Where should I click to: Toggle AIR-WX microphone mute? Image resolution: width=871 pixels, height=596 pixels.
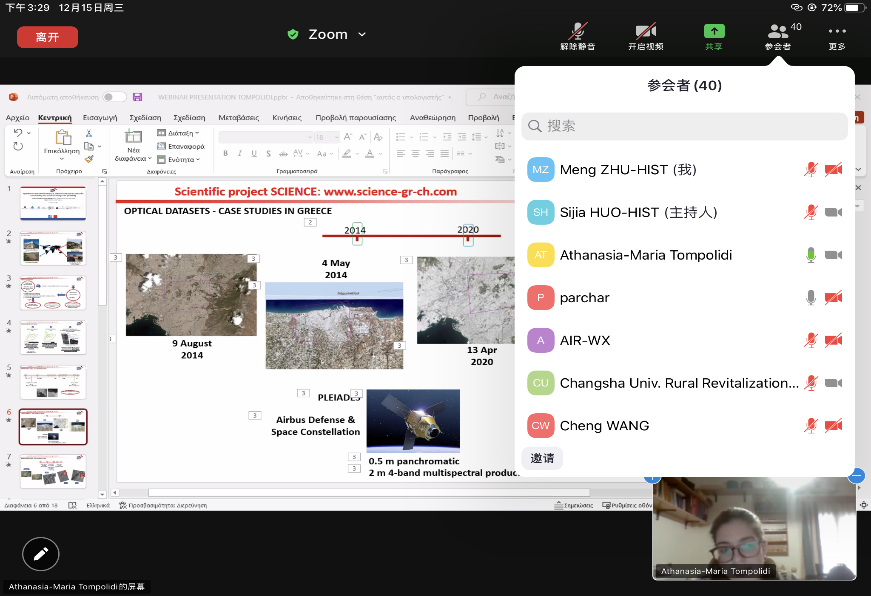click(x=810, y=340)
